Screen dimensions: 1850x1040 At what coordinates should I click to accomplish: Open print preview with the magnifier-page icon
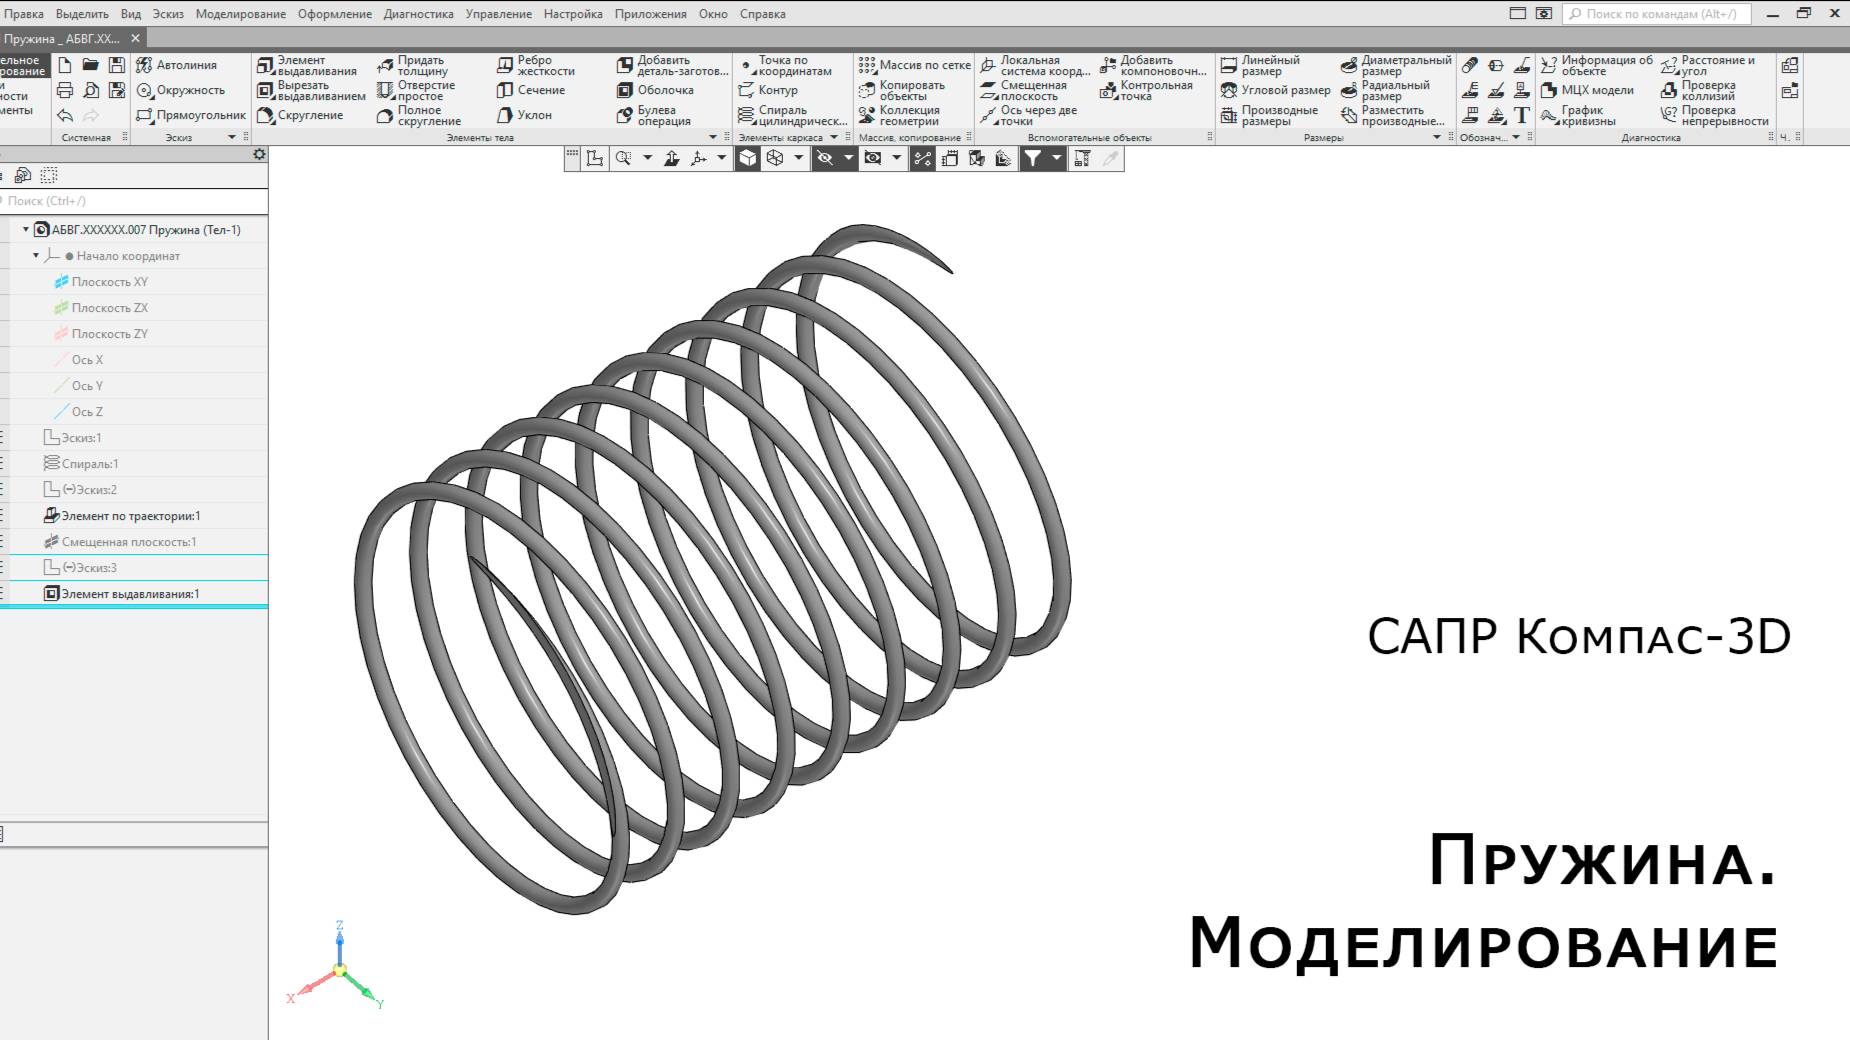pyautogui.click(x=91, y=90)
